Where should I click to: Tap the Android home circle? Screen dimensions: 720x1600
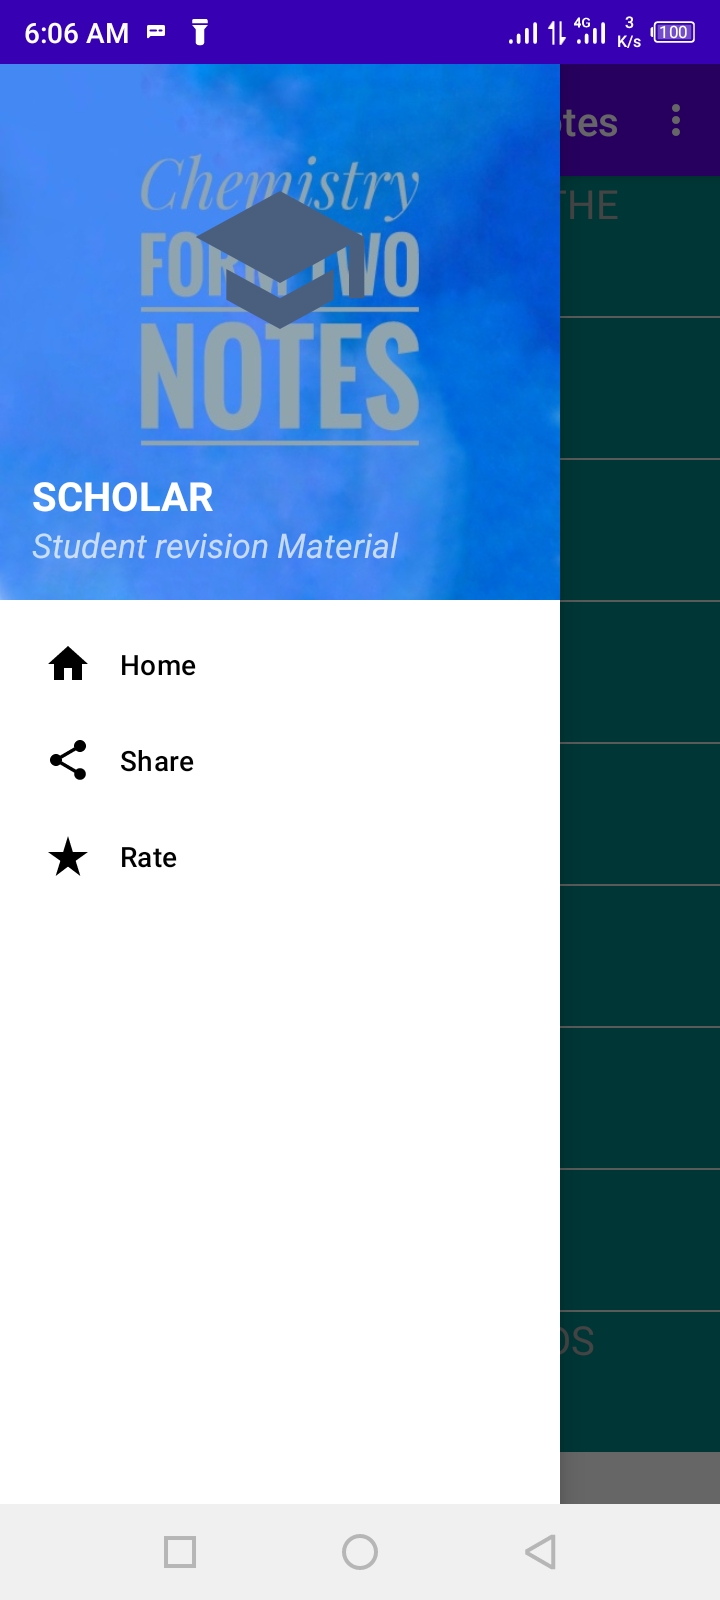pyautogui.click(x=360, y=1552)
